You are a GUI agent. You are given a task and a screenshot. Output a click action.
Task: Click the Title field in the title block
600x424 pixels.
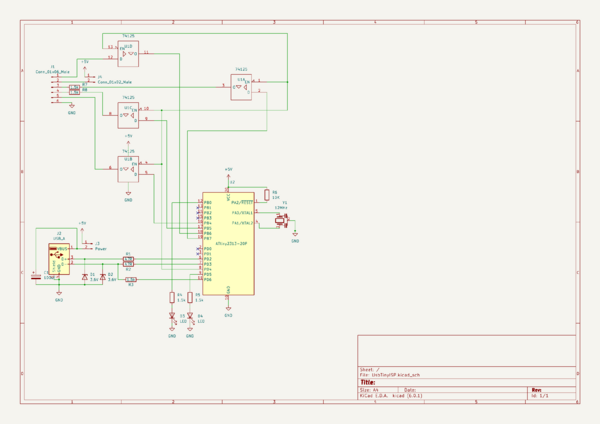point(367,382)
